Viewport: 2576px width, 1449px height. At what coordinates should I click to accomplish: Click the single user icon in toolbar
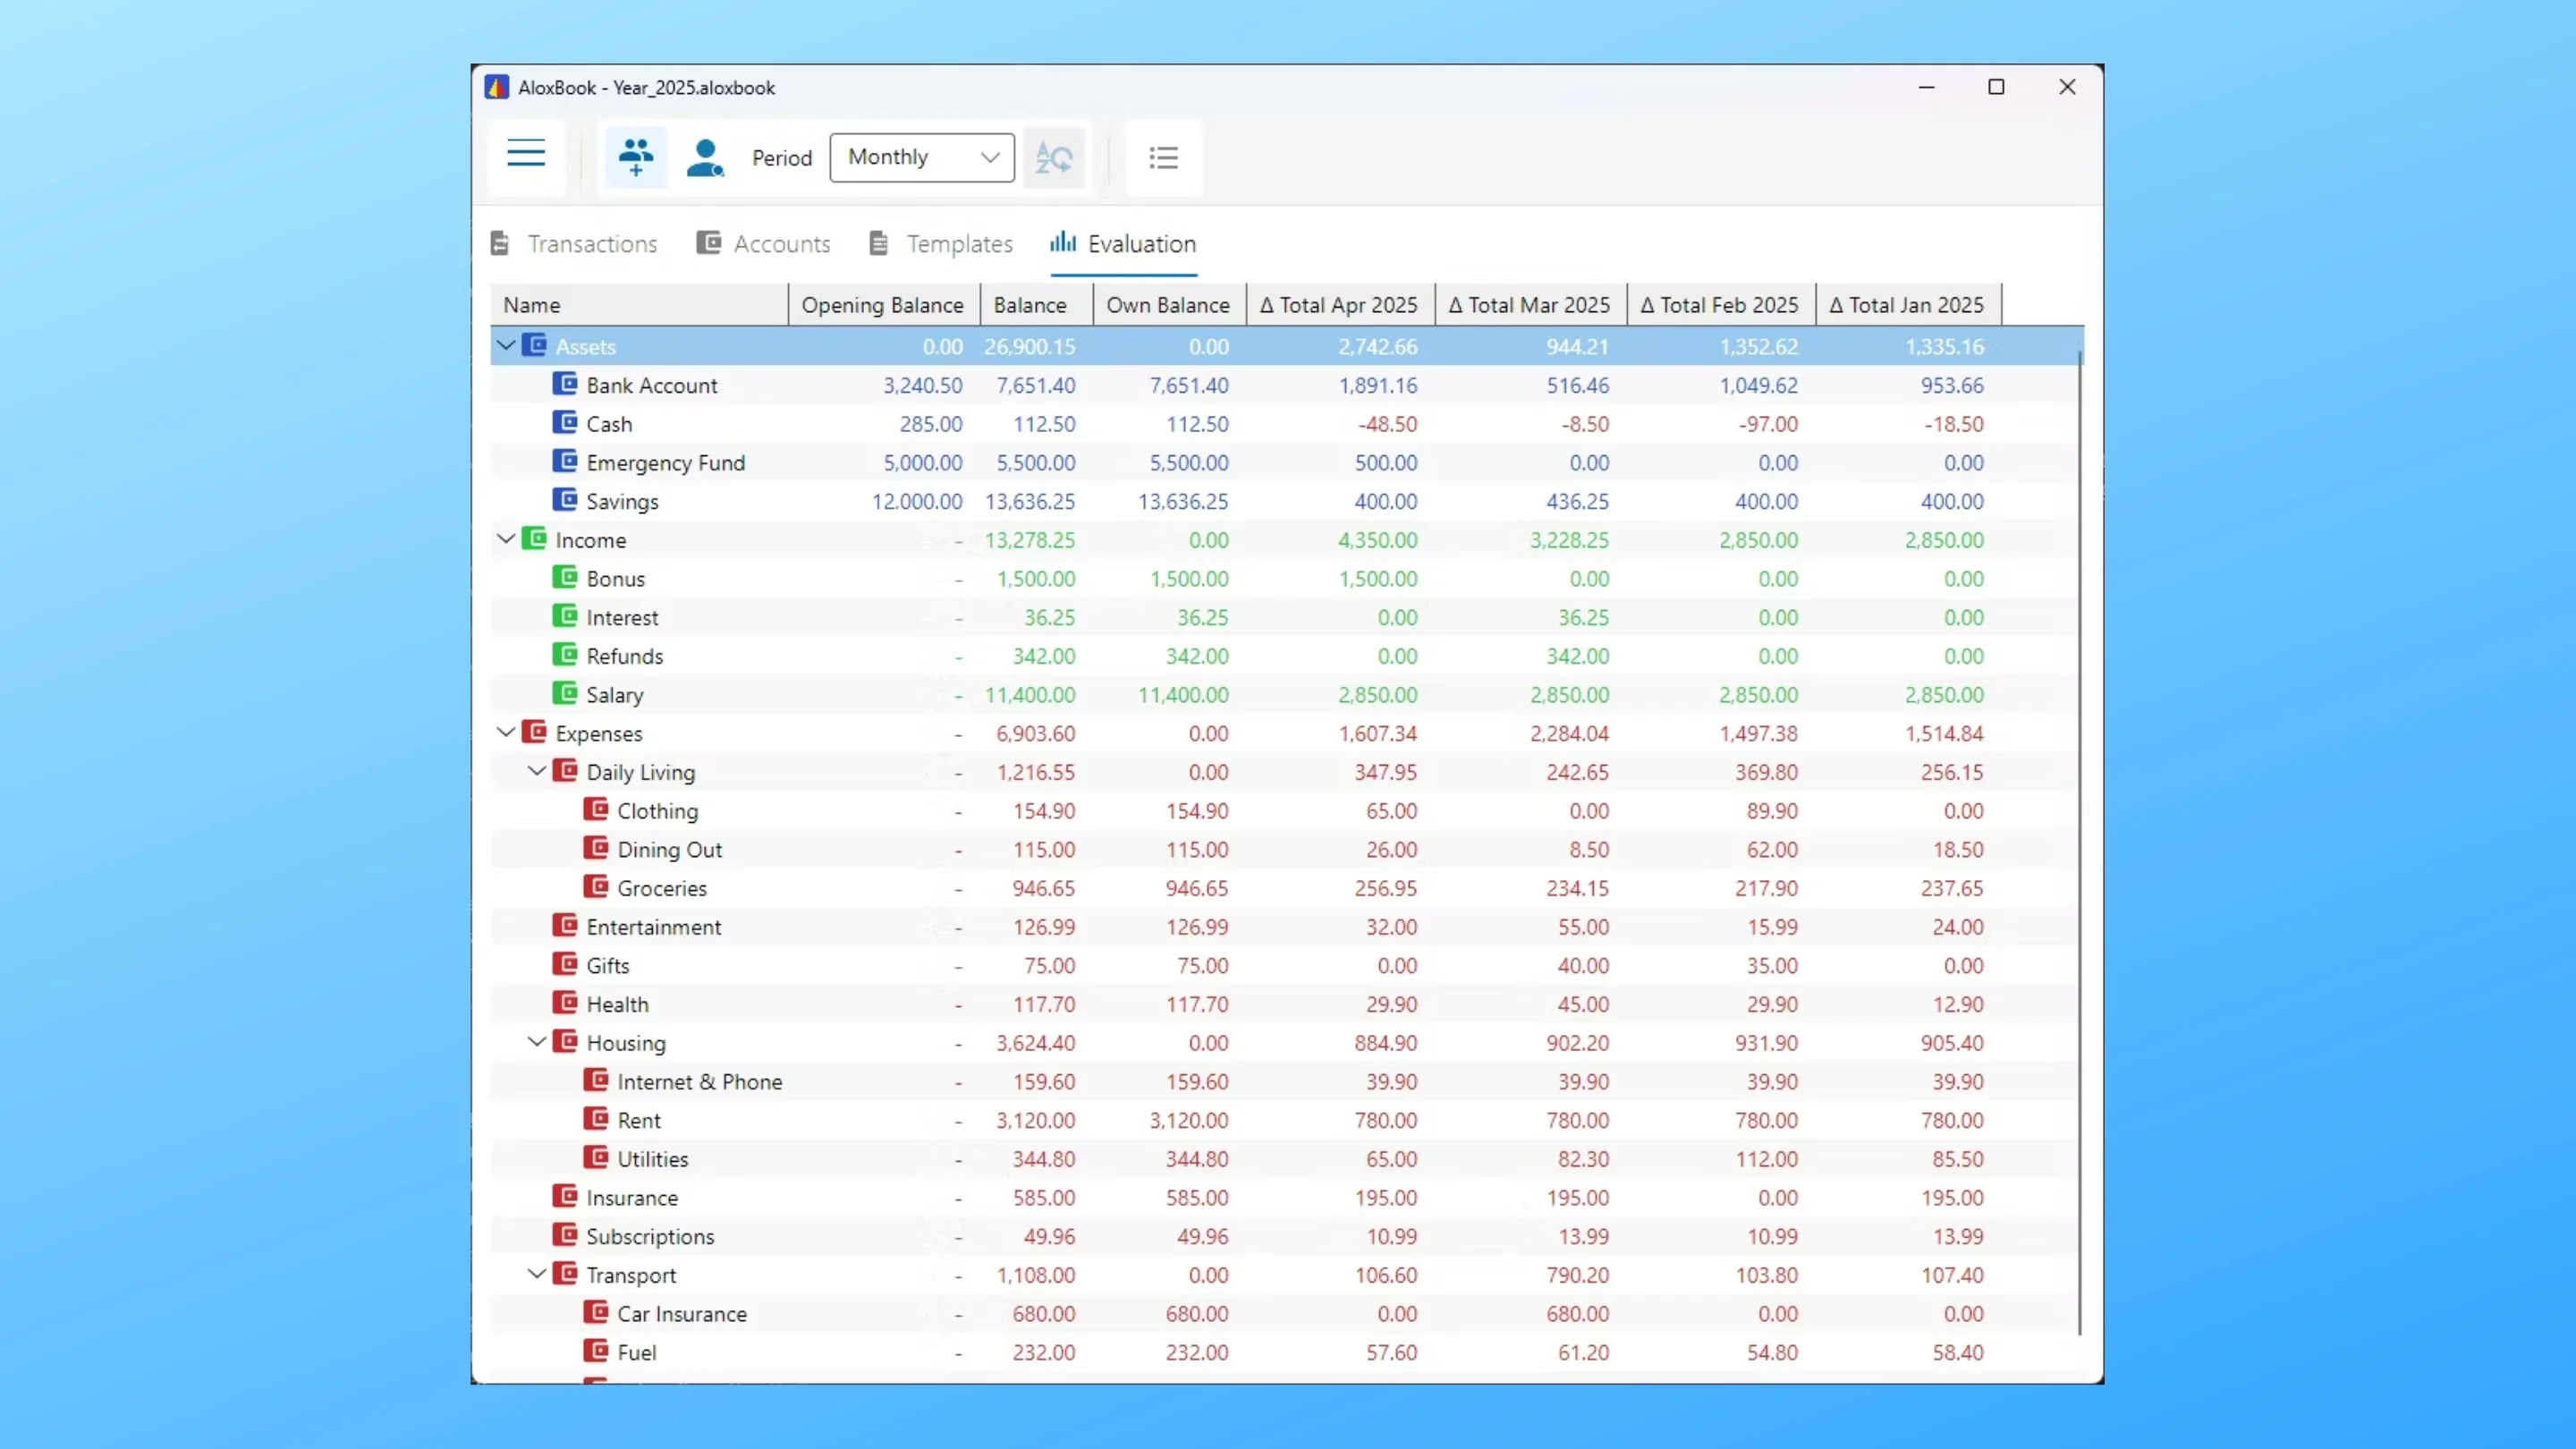pyautogui.click(x=705, y=157)
